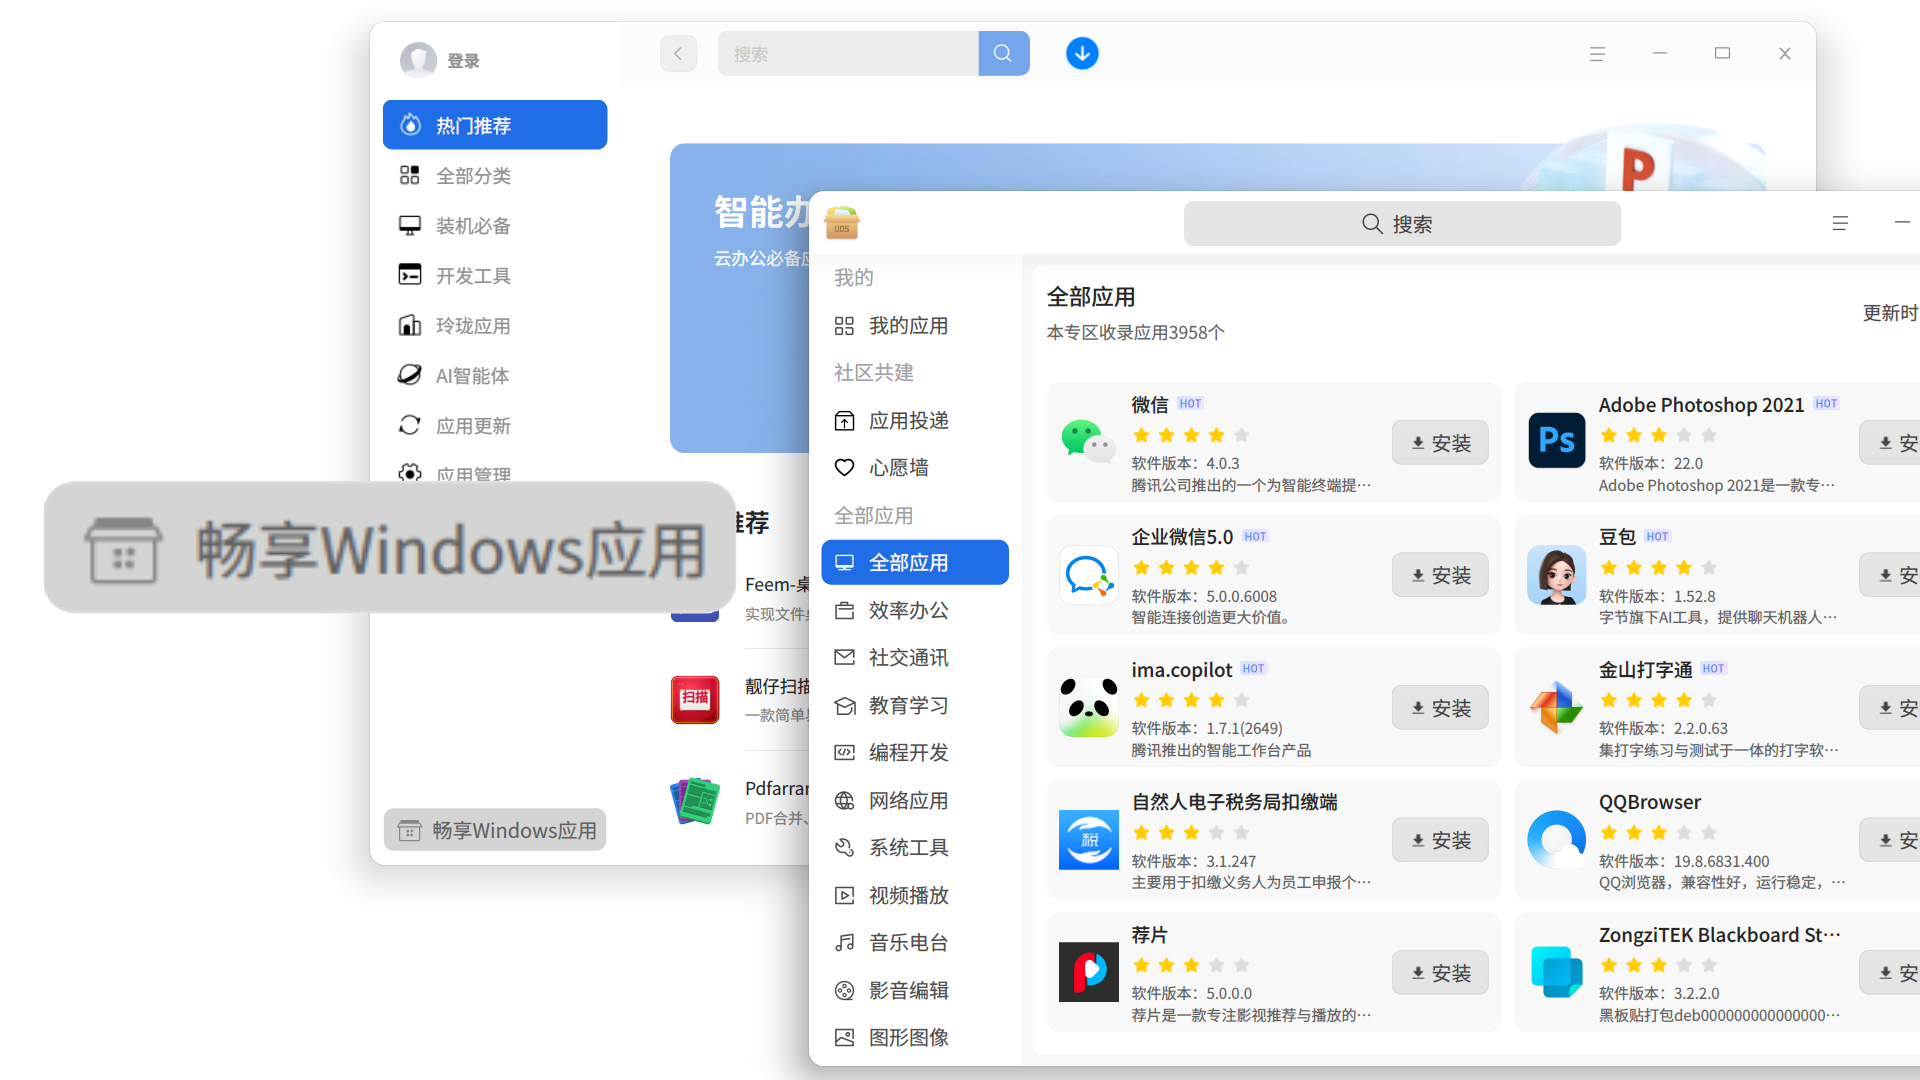Click the back navigation chevron
Image resolution: width=1920 pixels, height=1080 pixels.
678,53
